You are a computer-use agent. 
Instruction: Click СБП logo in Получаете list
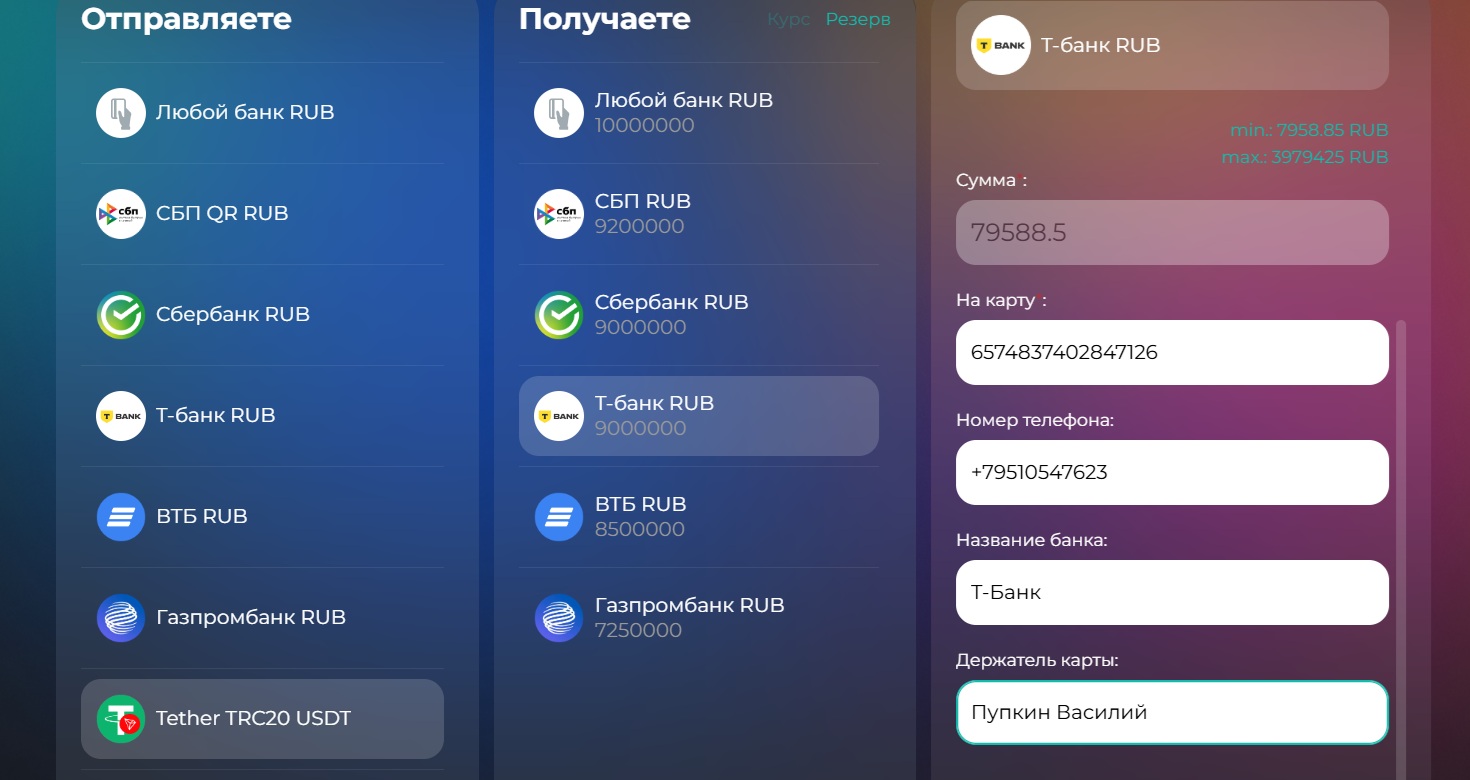pos(559,214)
